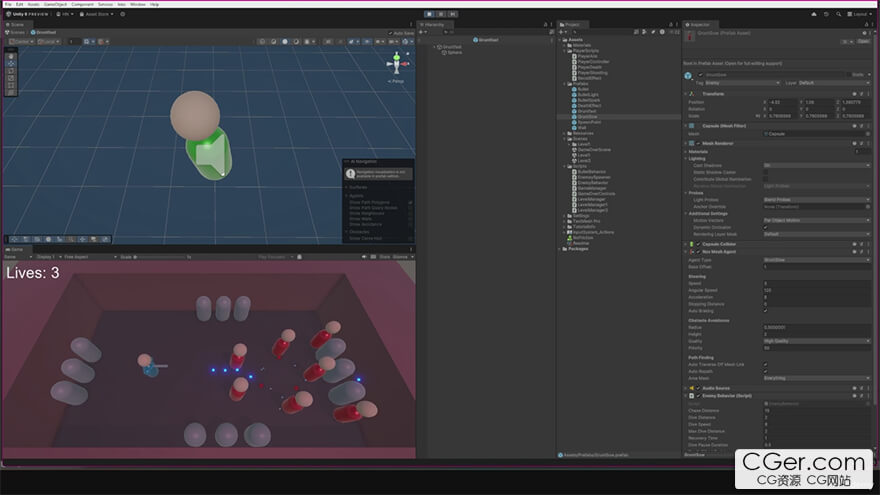Click the Pause button in the top toolbar
Viewport: 880px width, 495px height.
pyautogui.click(x=441, y=14)
